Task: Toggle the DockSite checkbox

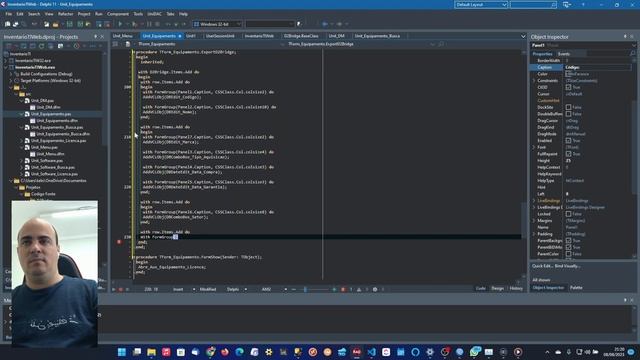Action: (x=568, y=107)
